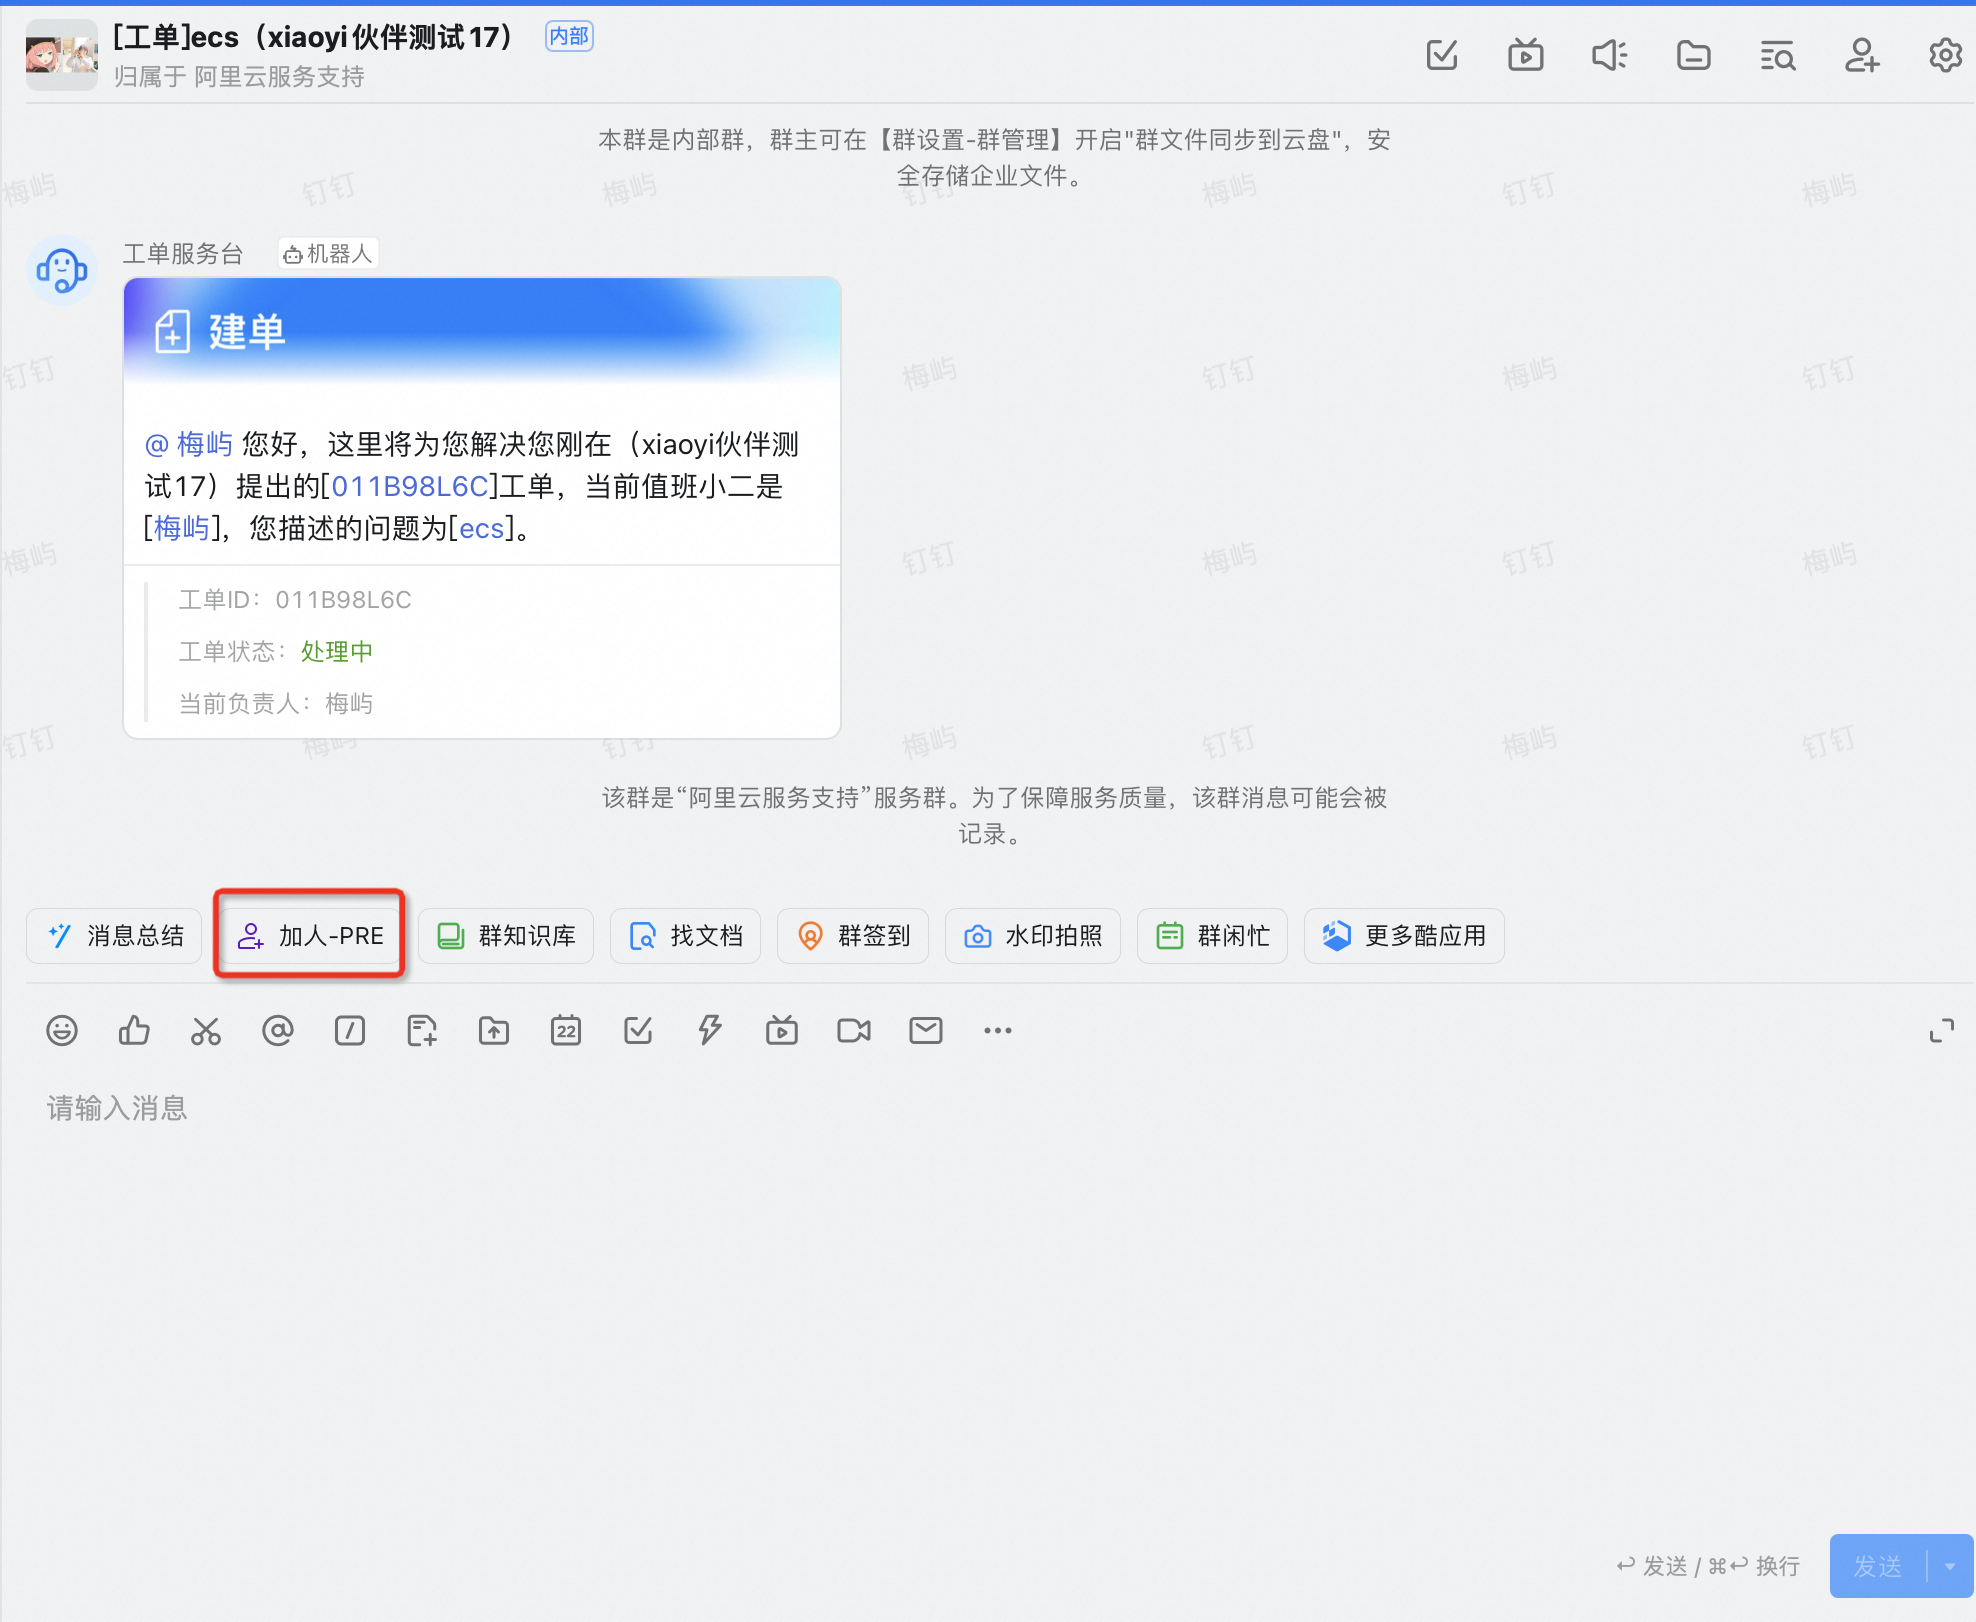Viewport: 1976px width, 1622px height.
Task: Click 归属于 阿里云服务支持 subtitle
Action: pos(239,77)
